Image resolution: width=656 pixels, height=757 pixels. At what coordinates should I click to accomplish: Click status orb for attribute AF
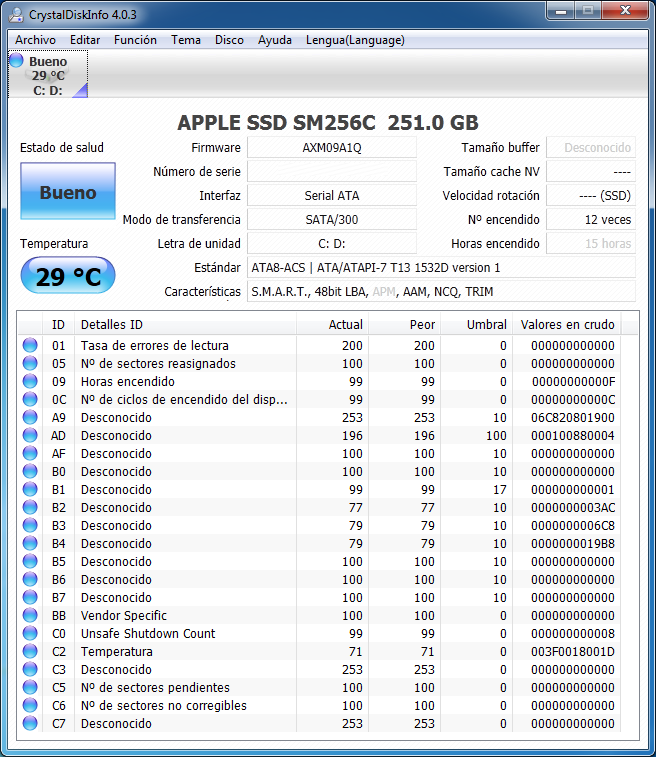(x=30, y=453)
